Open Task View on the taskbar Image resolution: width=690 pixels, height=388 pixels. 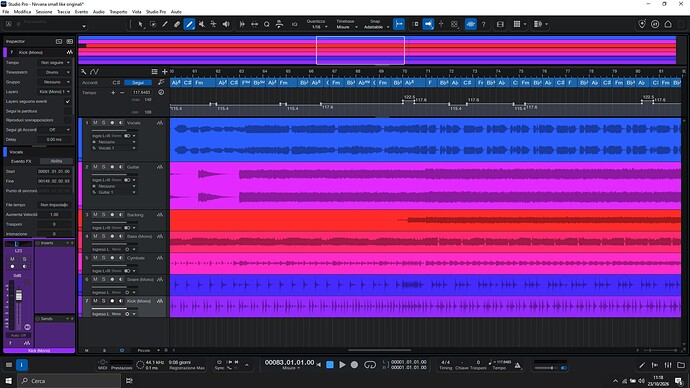[x=129, y=381]
